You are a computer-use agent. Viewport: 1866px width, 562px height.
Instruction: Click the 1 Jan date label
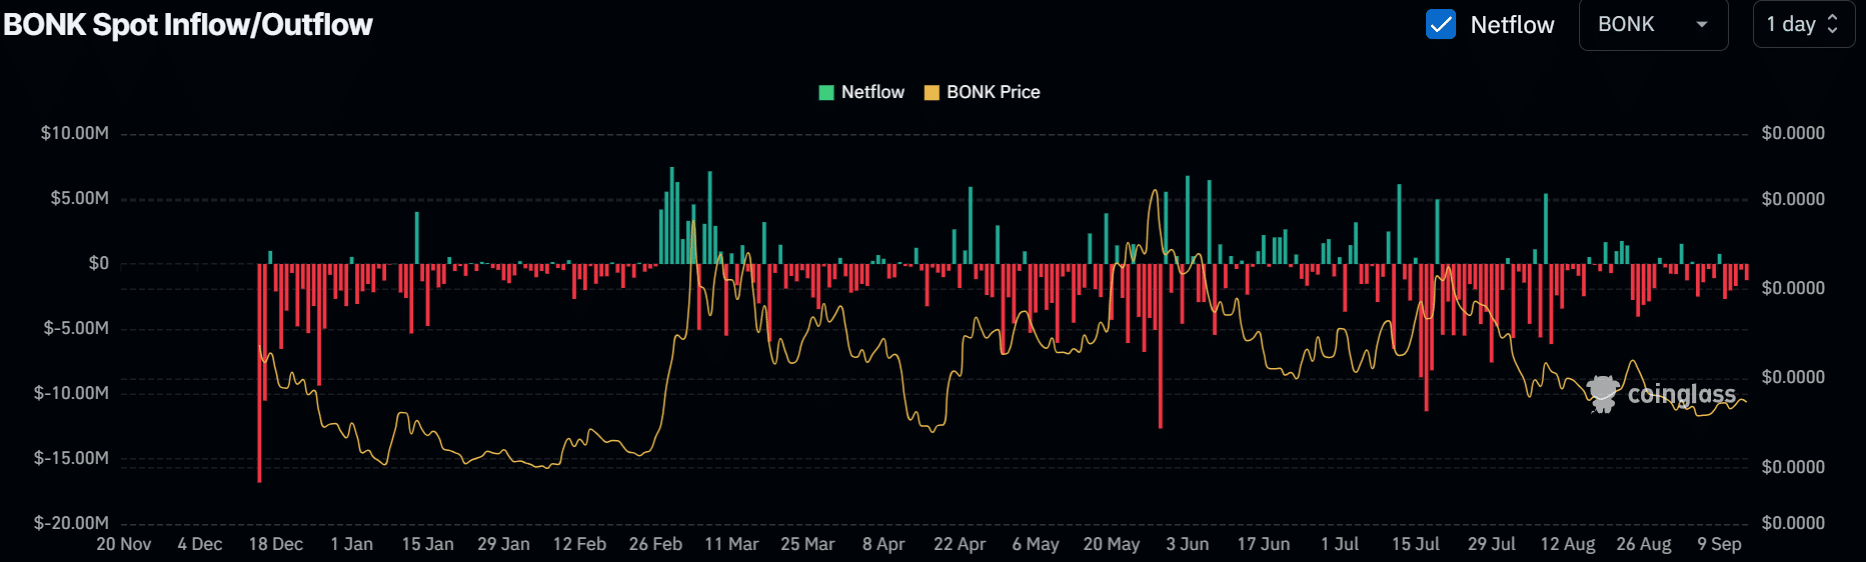[x=352, y=544]
